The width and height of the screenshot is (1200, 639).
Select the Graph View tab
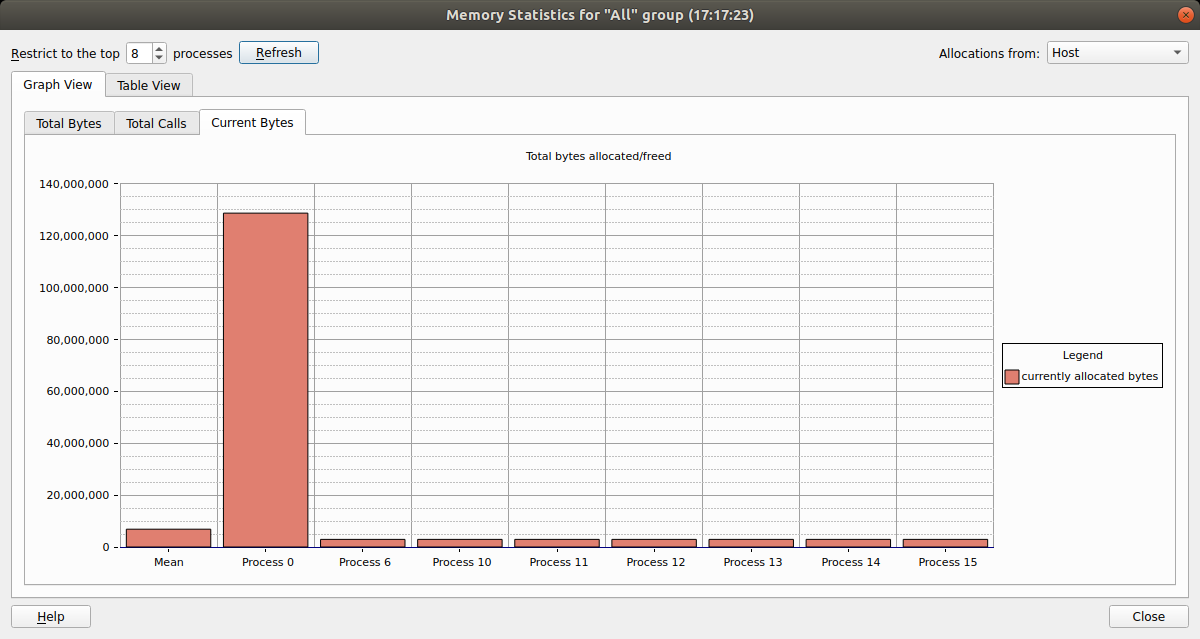(x=57, y=85)
